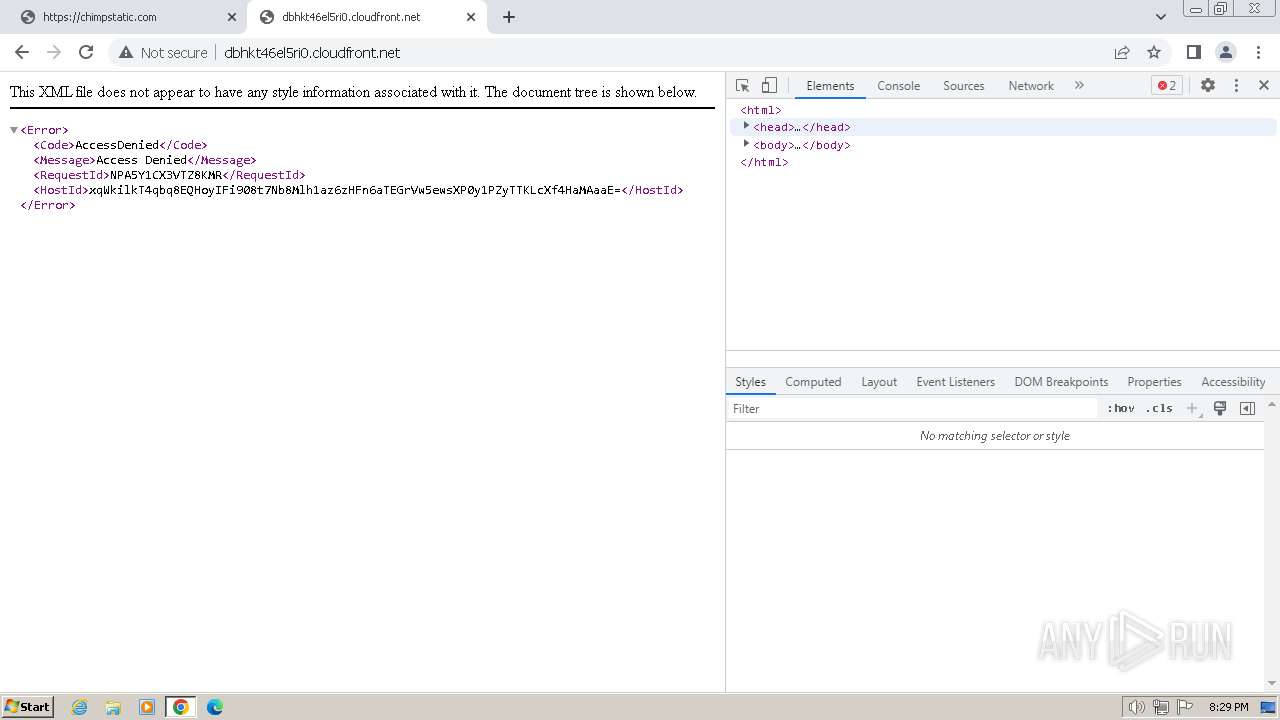The width and height of the screenshot is (1280, 720).
Task: Click the Not secure site info indicator
Action: point(164,53)
